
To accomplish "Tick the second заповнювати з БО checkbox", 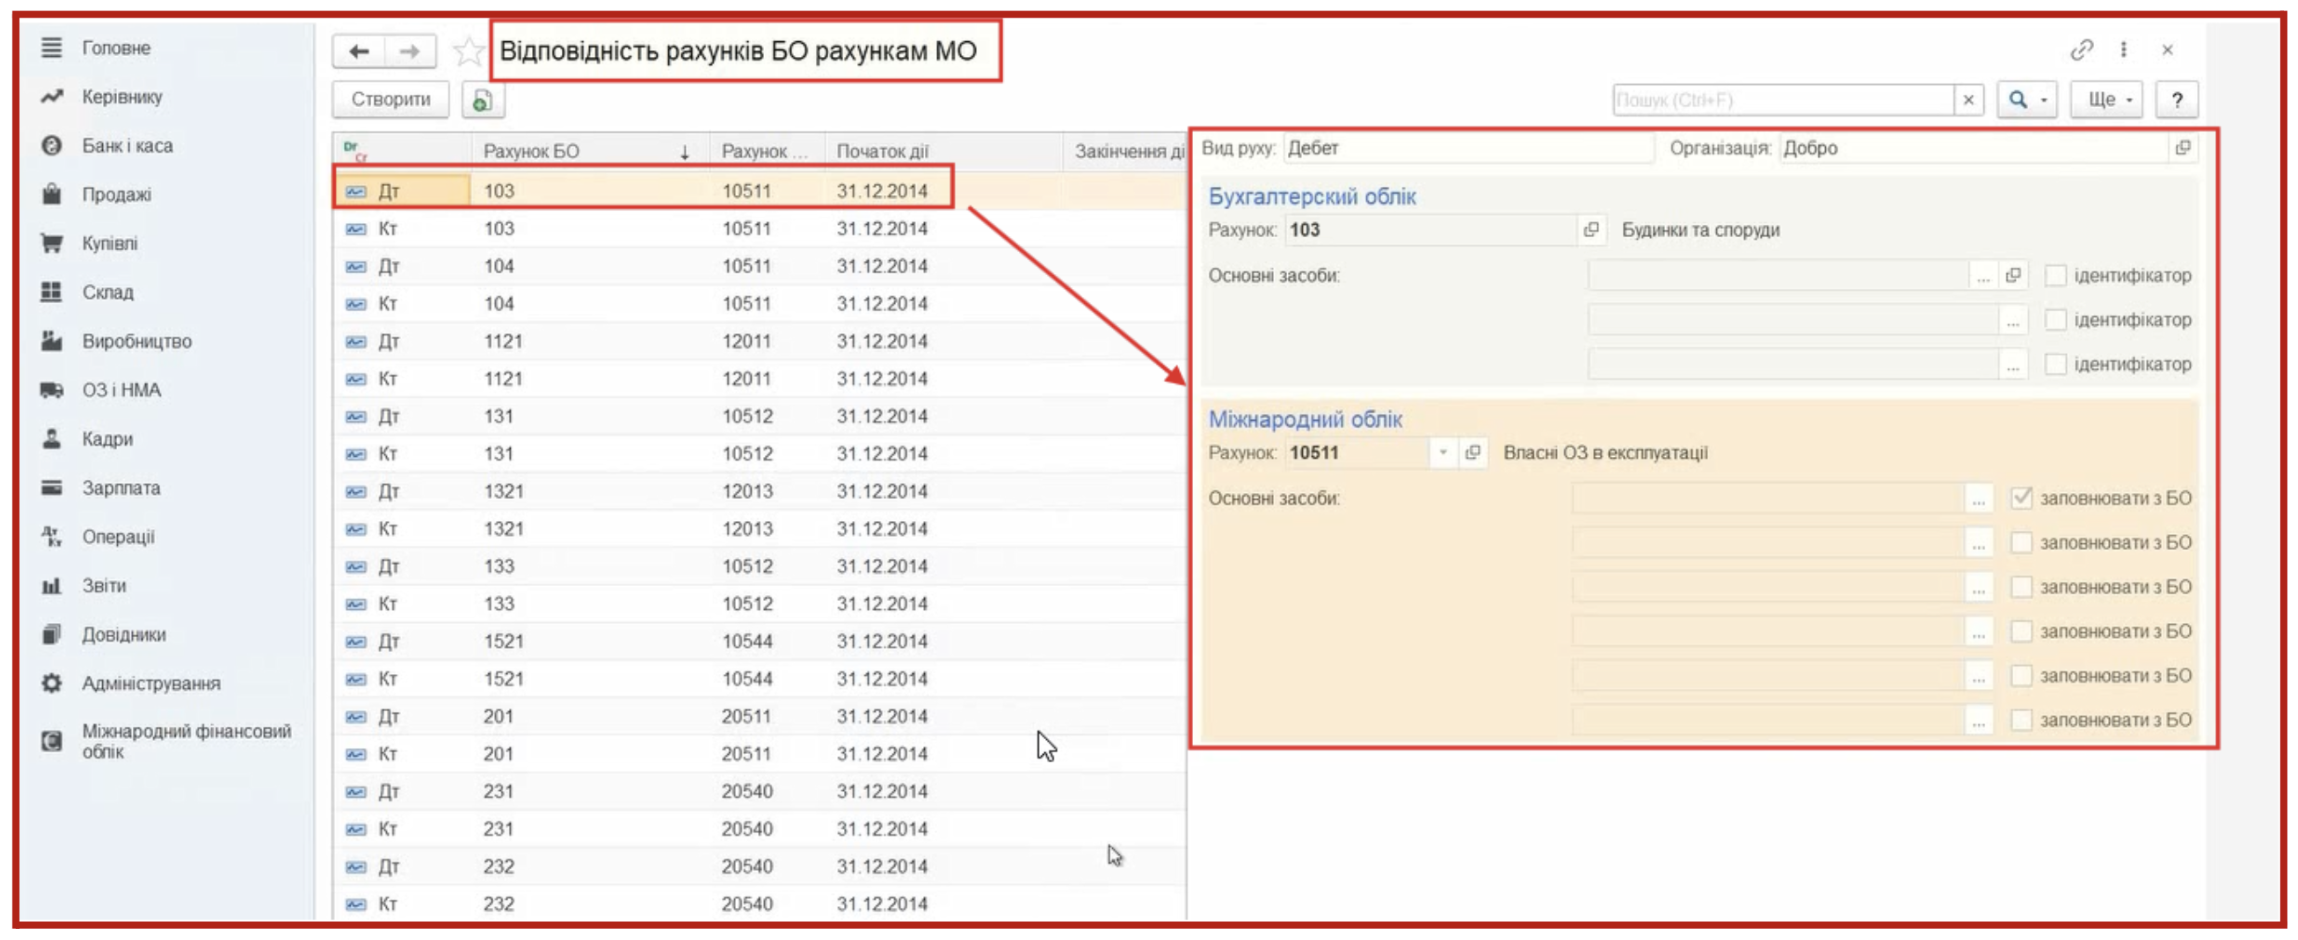I will pos(2021,542).
